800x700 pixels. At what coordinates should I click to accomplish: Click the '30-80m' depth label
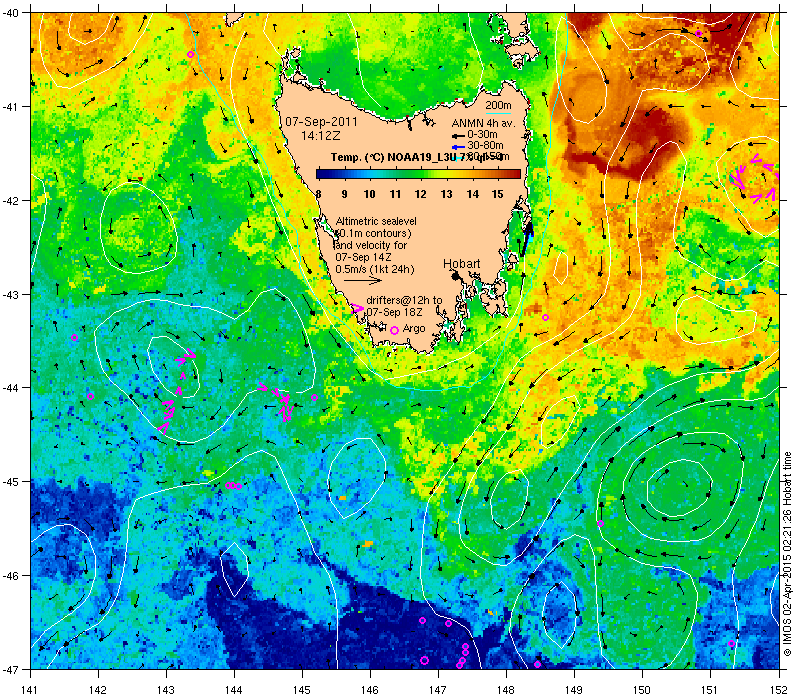click(x=485, y=146)
